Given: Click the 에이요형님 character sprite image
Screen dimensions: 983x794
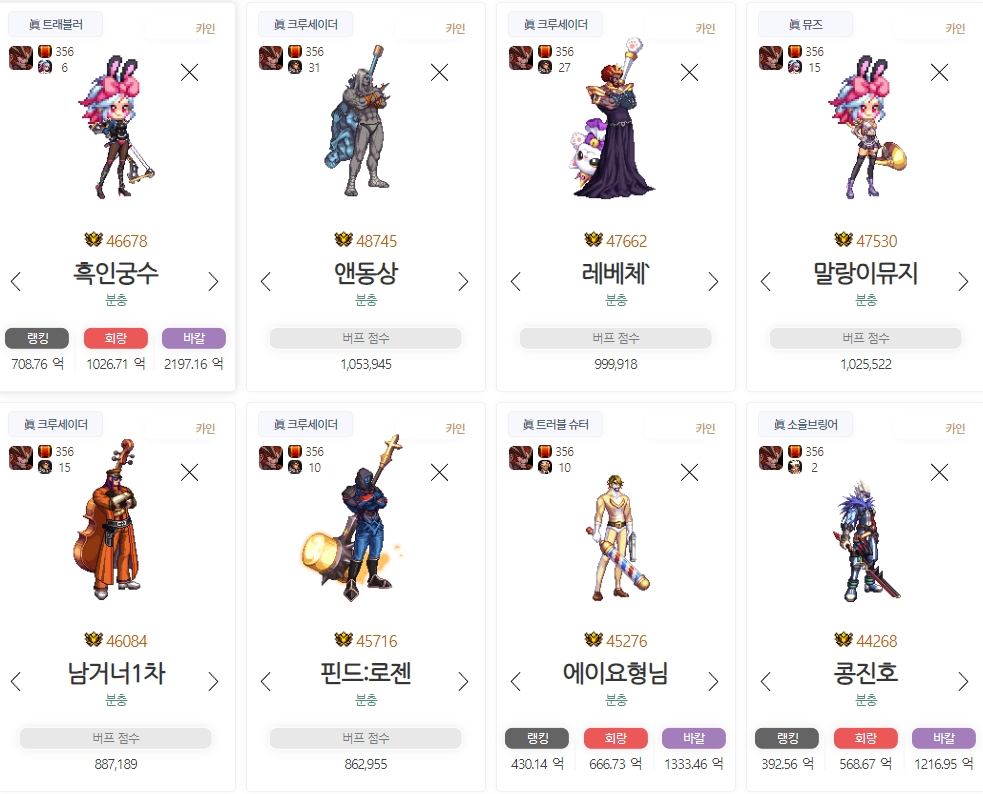Looking at the screenshot, I should coord(616,538).
